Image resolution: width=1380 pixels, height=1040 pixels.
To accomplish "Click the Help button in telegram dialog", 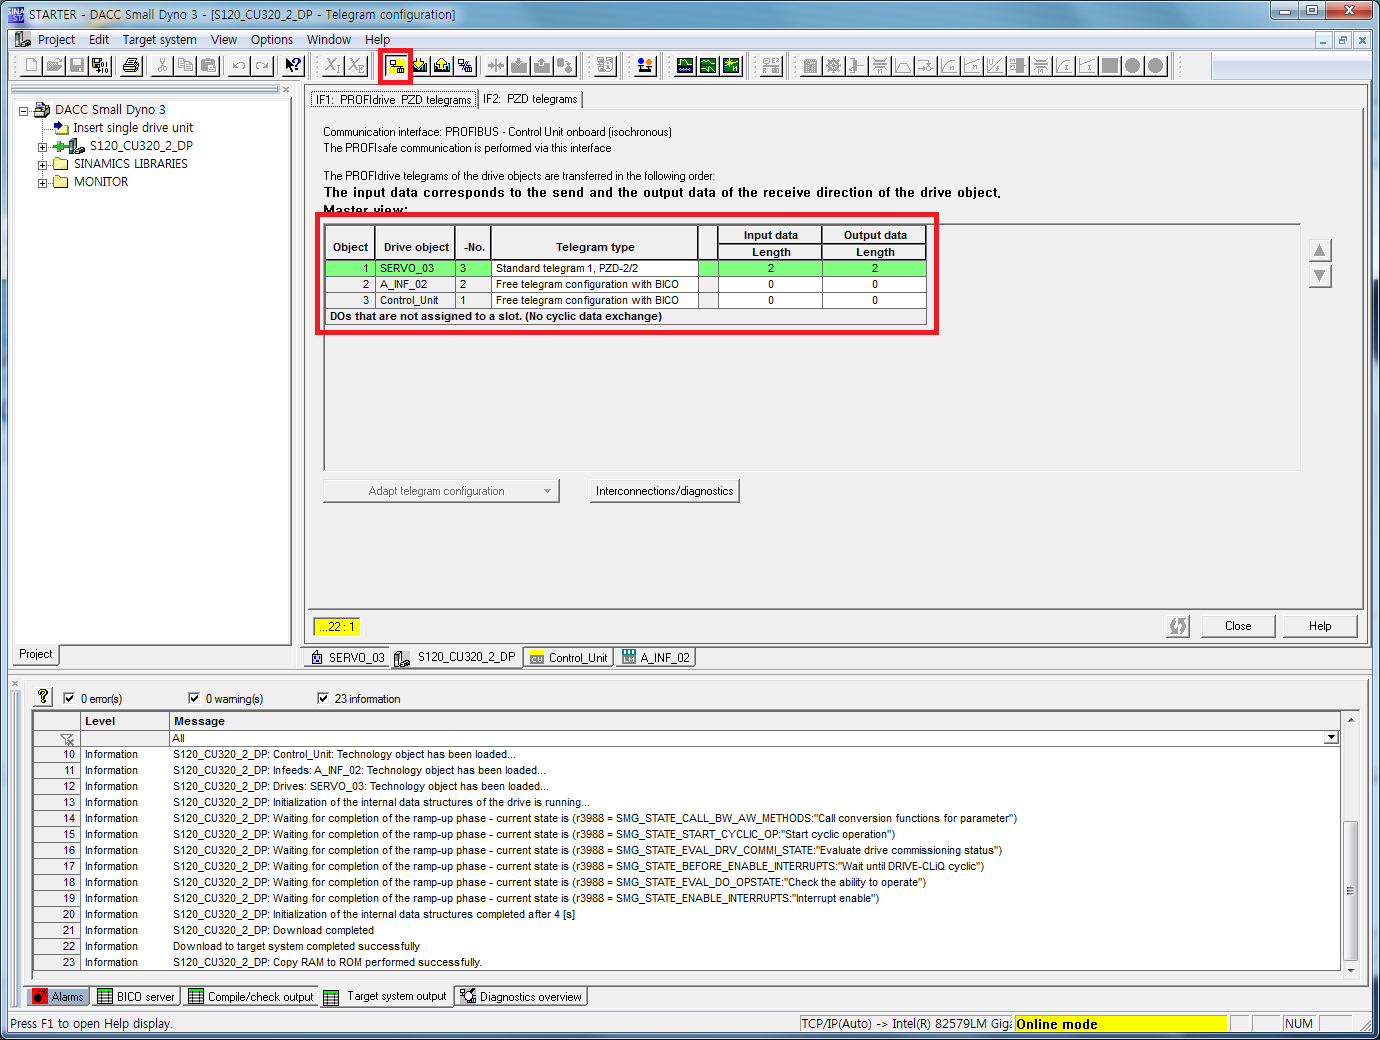I will coord(1320,626).
